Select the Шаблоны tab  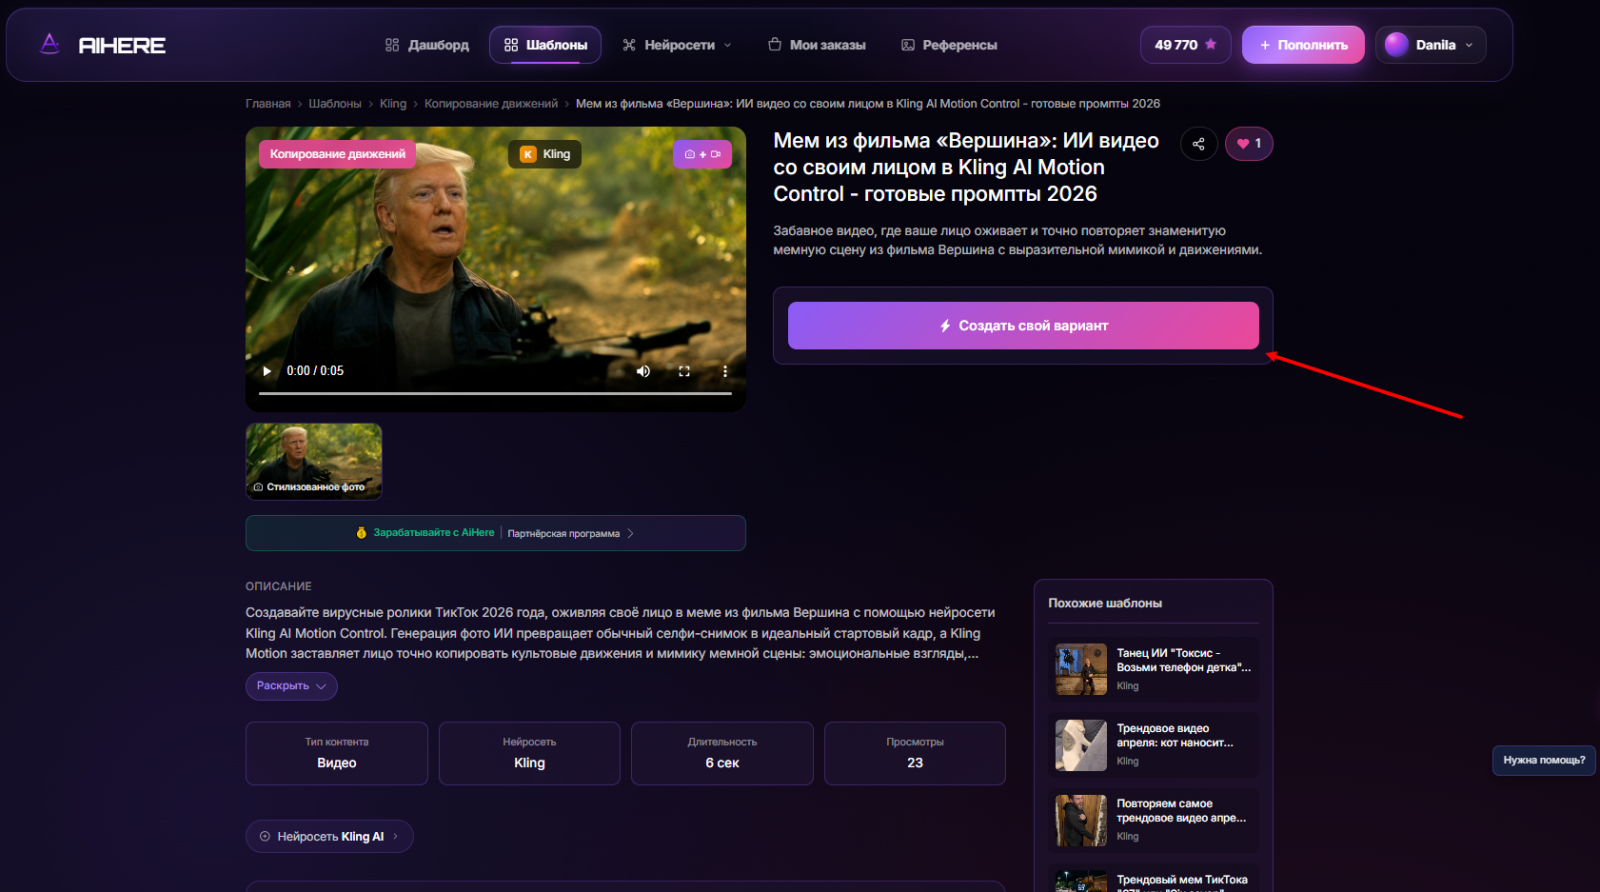(x=545, y=45)
